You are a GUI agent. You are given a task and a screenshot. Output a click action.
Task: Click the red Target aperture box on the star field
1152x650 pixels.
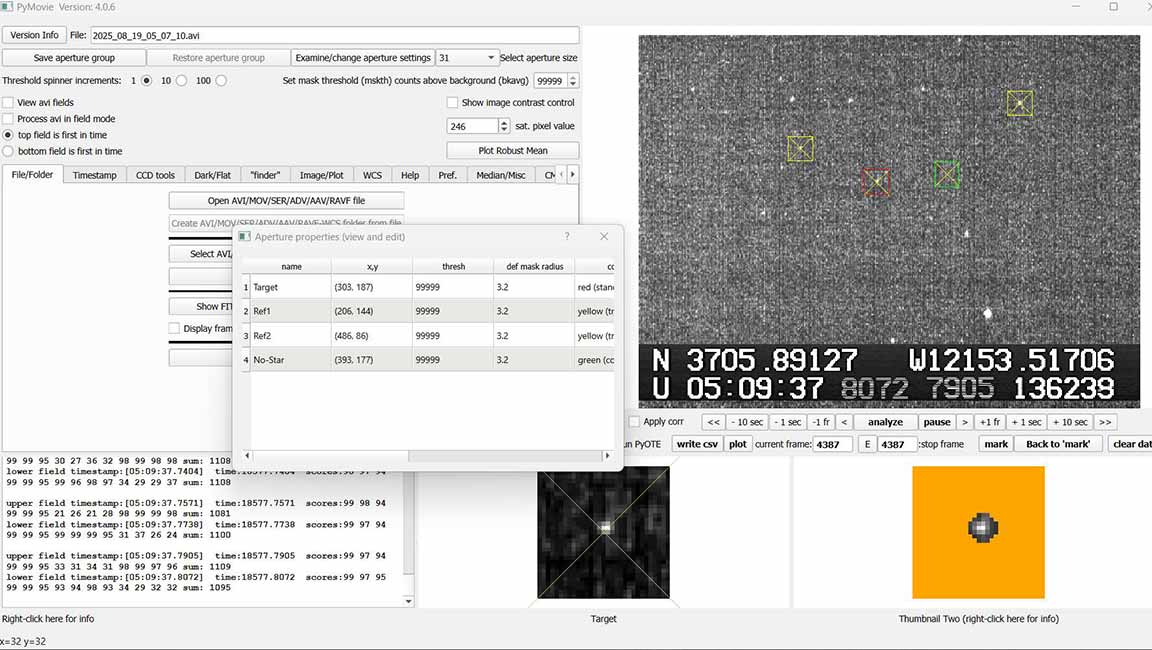click(876, 181)
